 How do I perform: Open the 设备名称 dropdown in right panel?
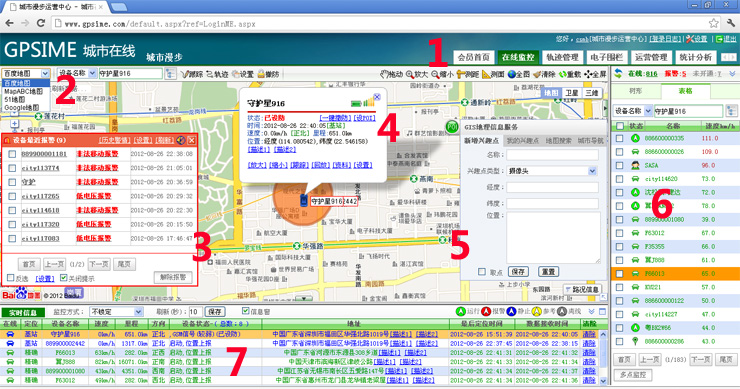[632, 111]
